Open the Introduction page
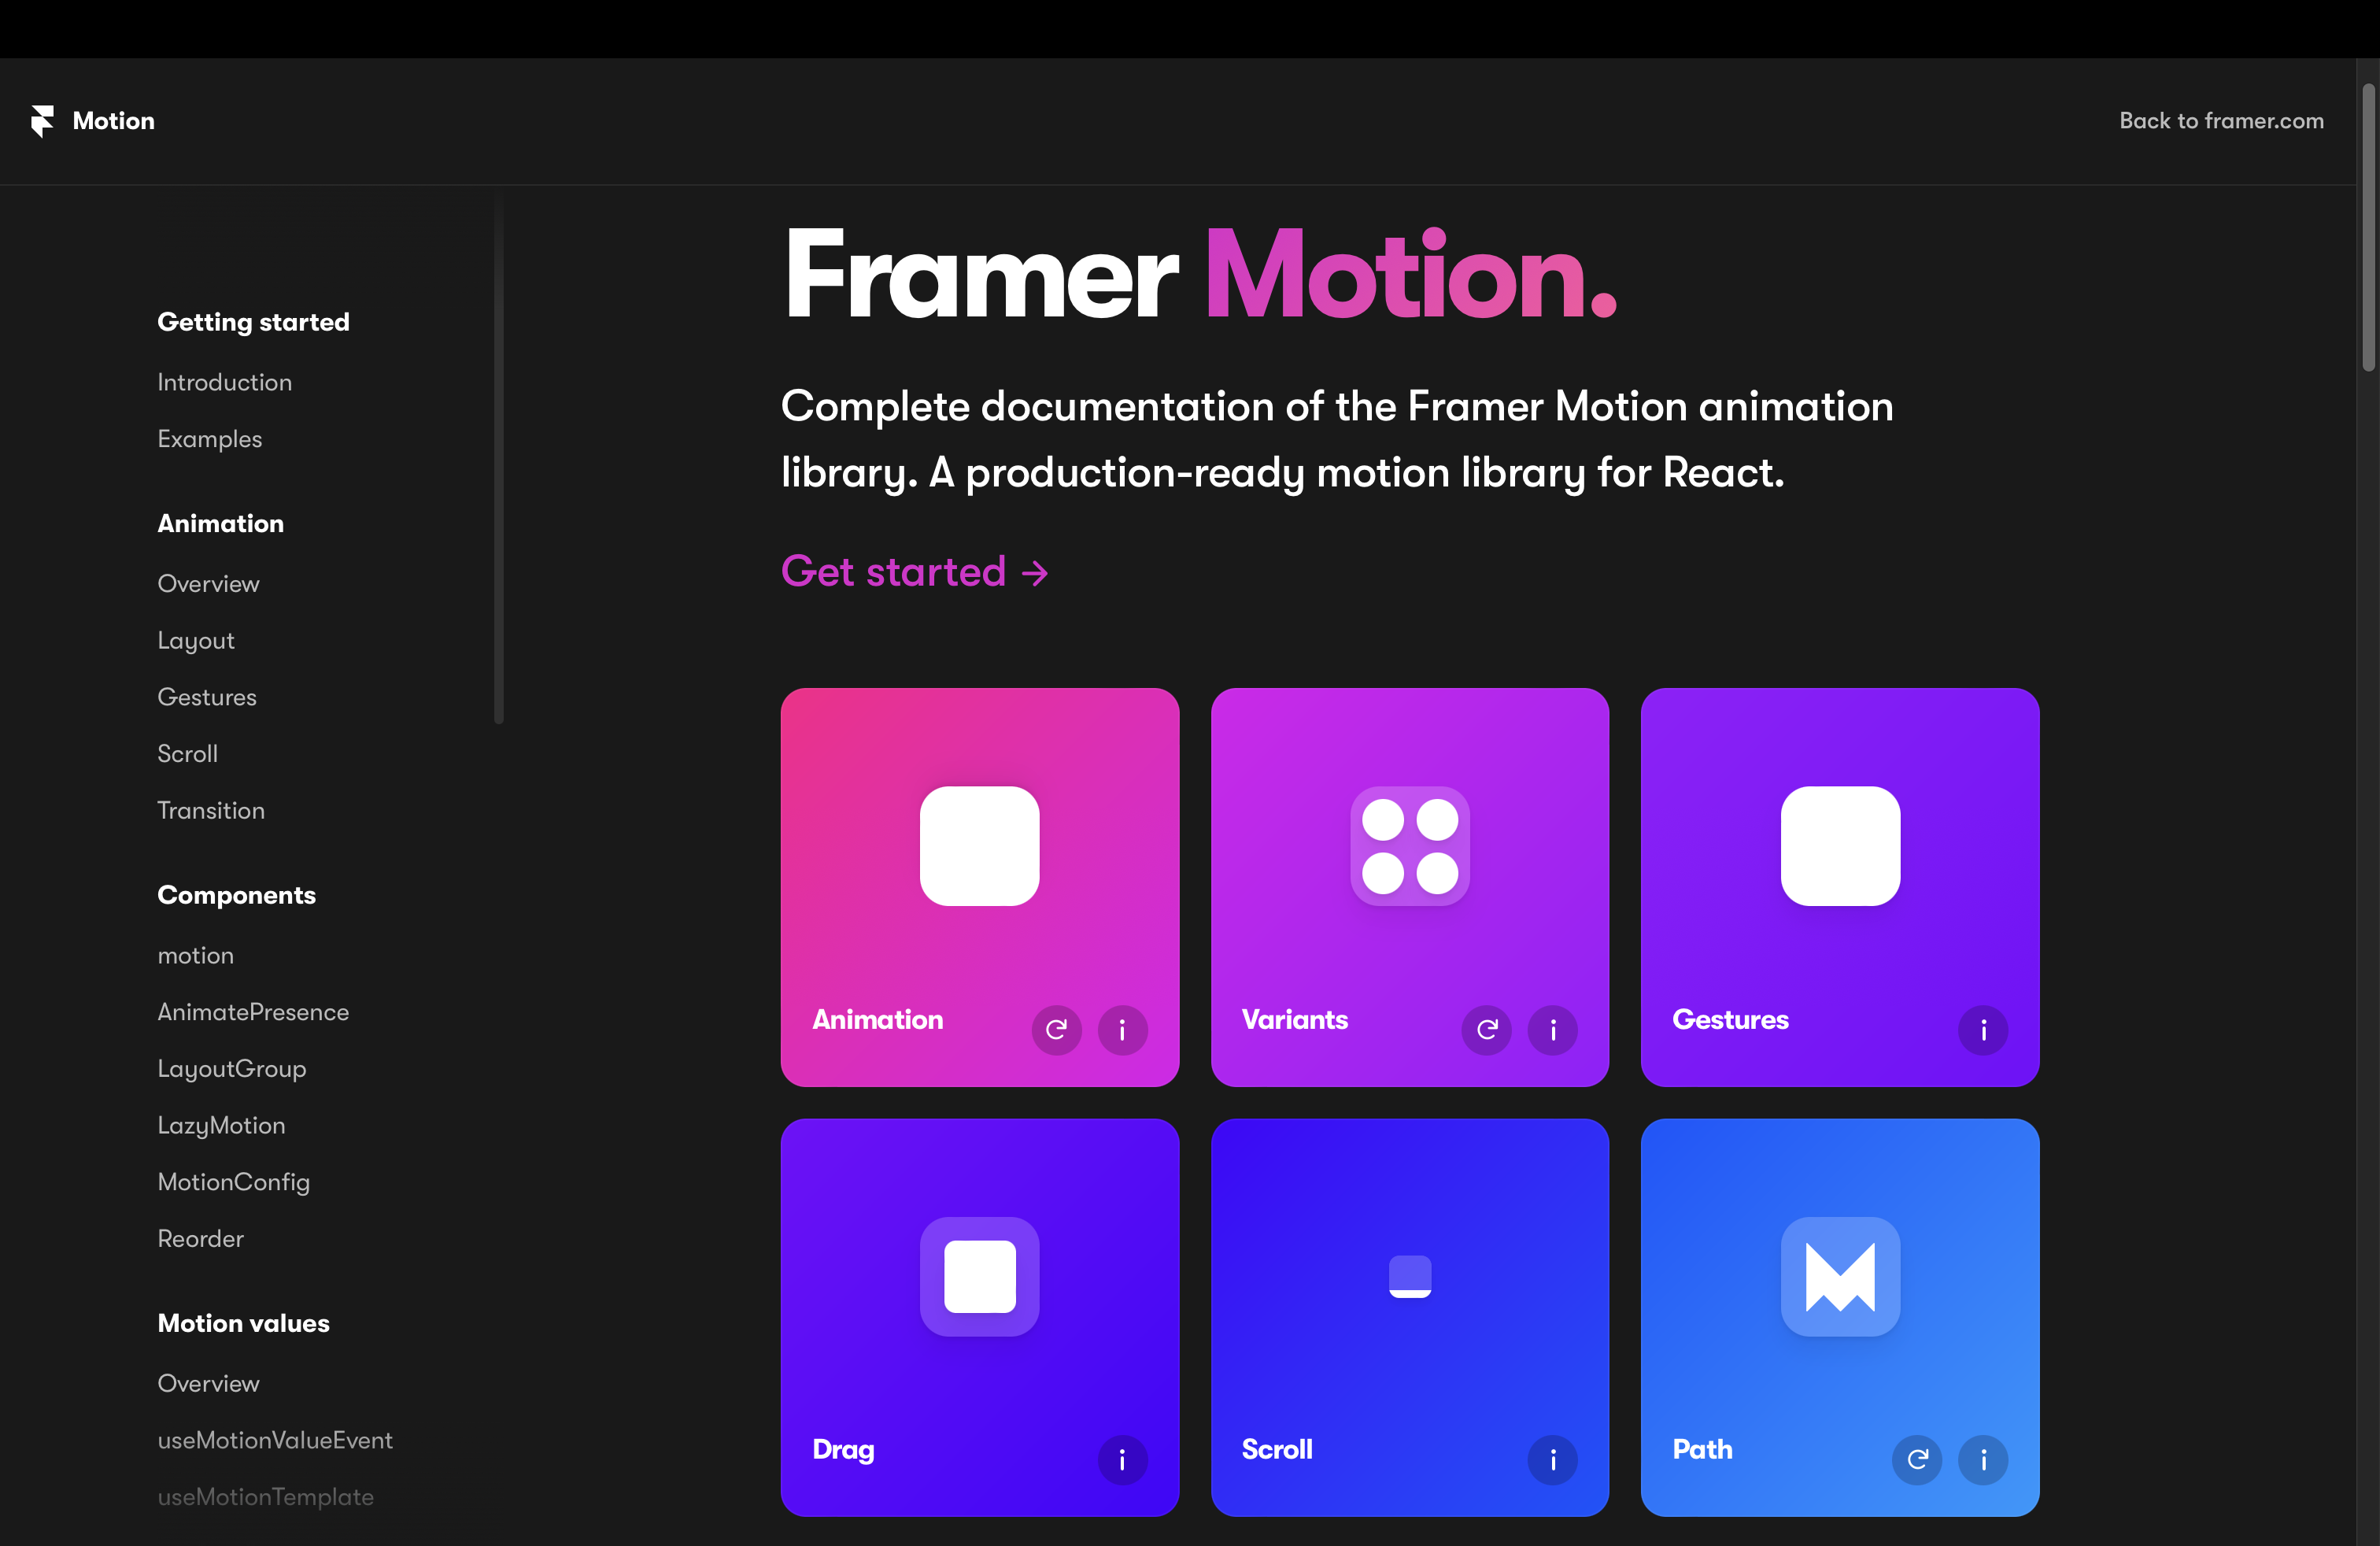The image size is (2380, 1546). pos(224,382)
